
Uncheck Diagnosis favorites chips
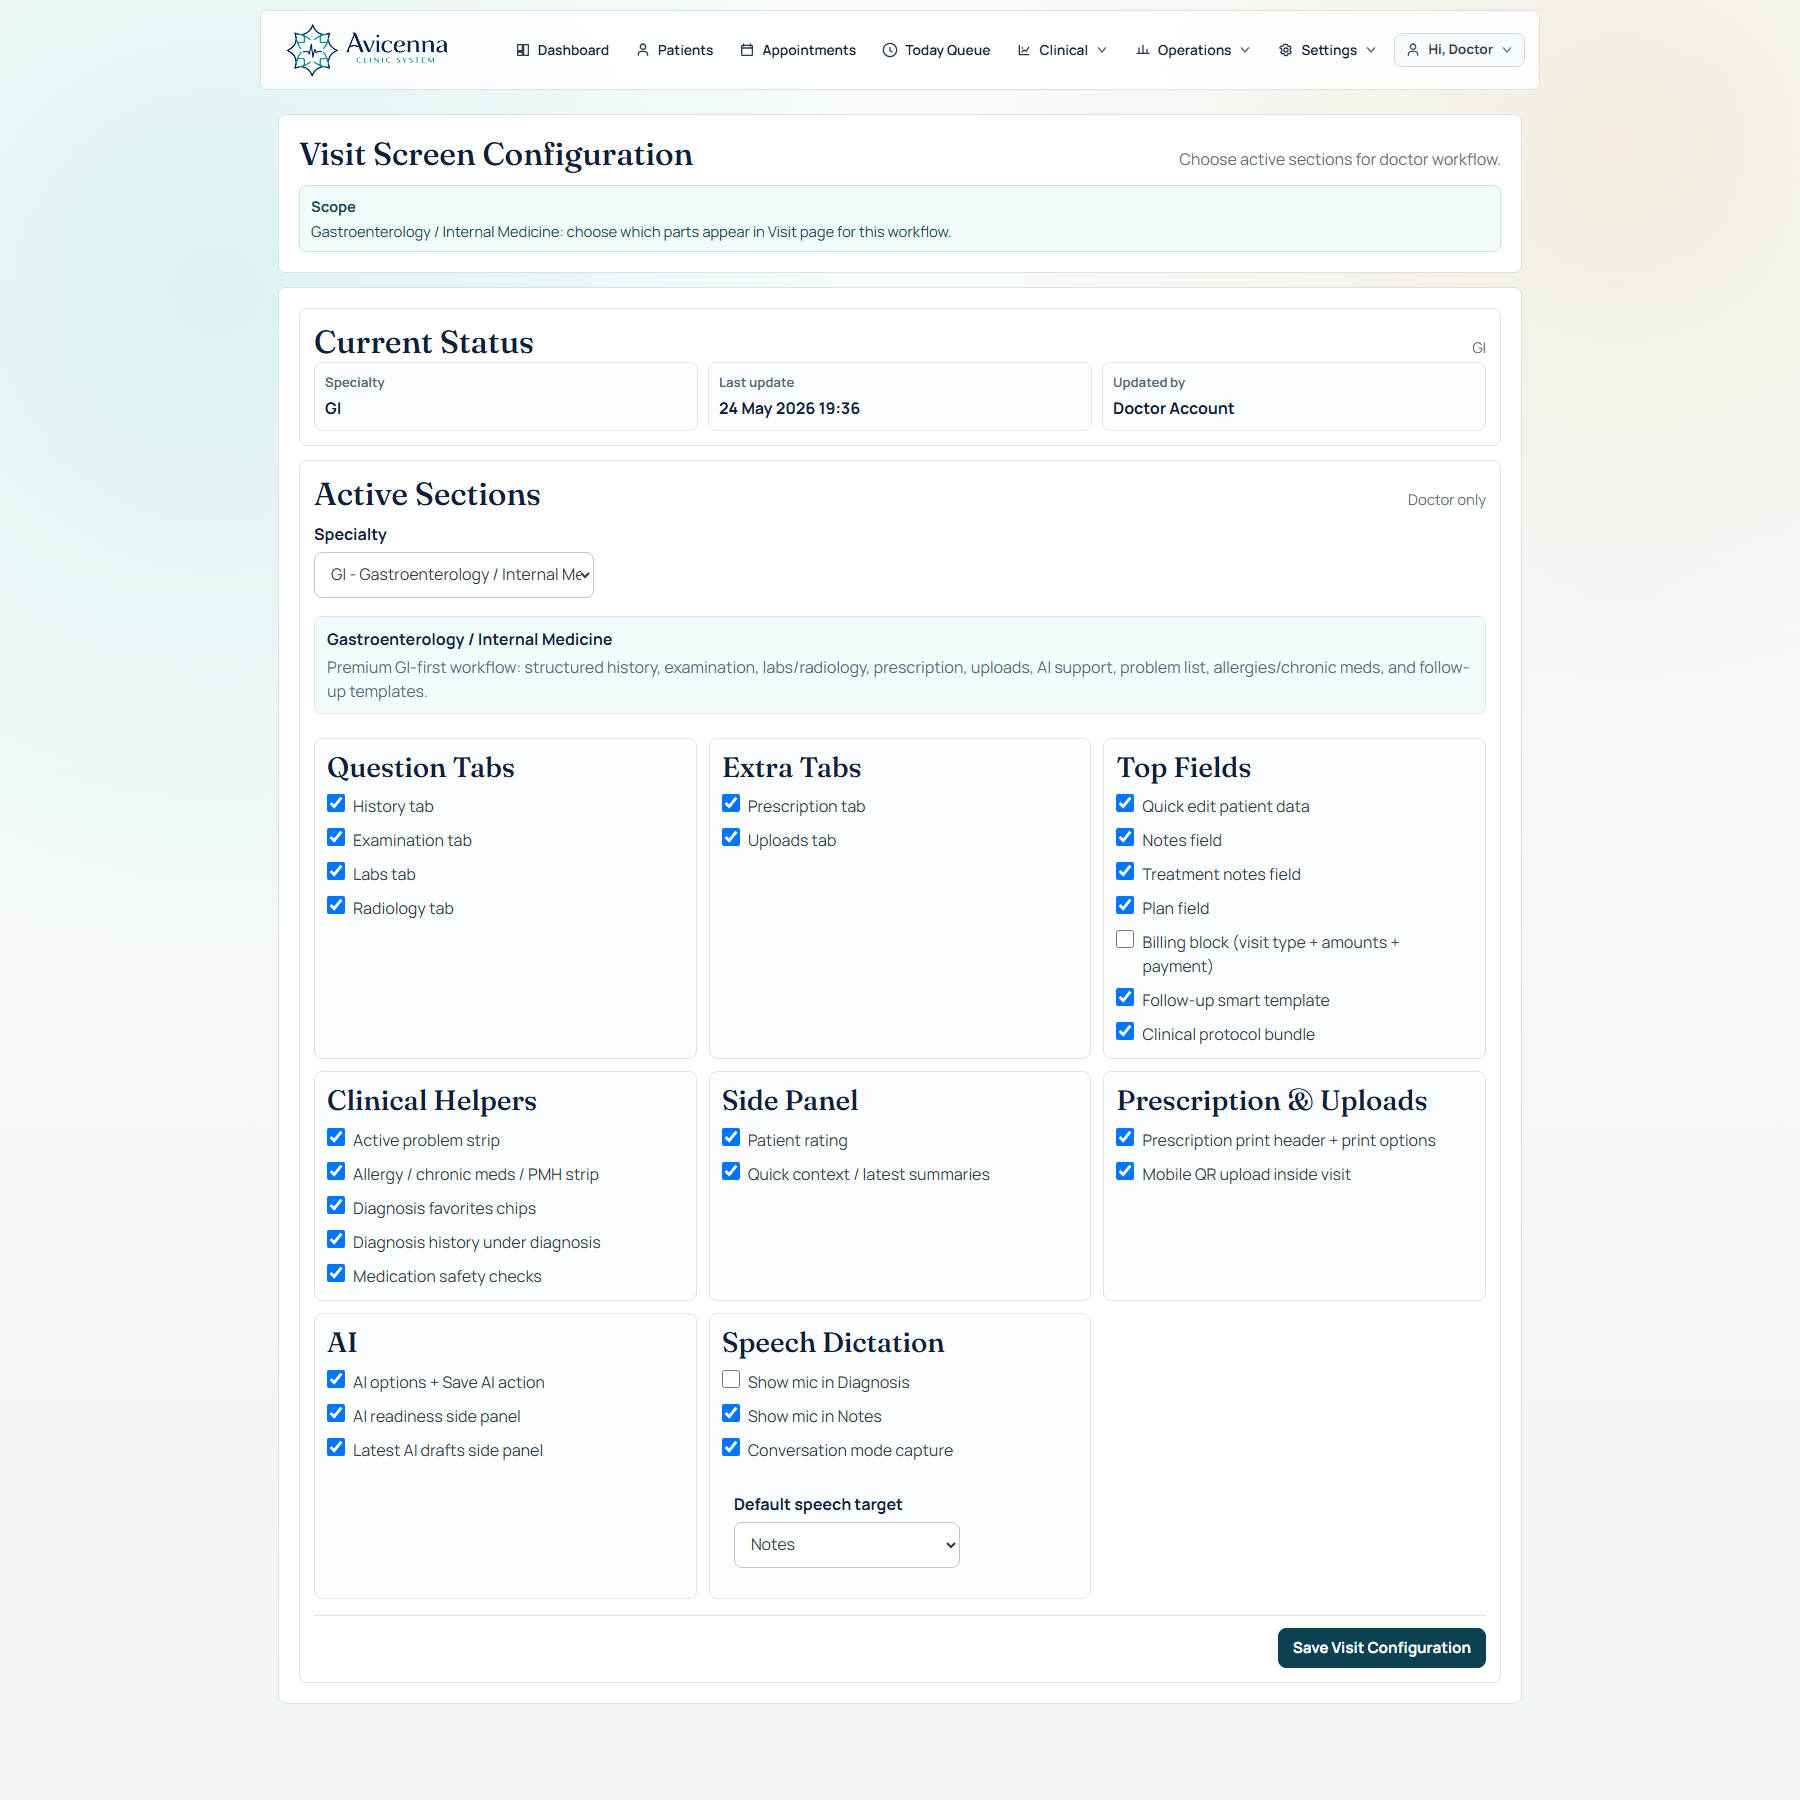tap(336, 1206)
